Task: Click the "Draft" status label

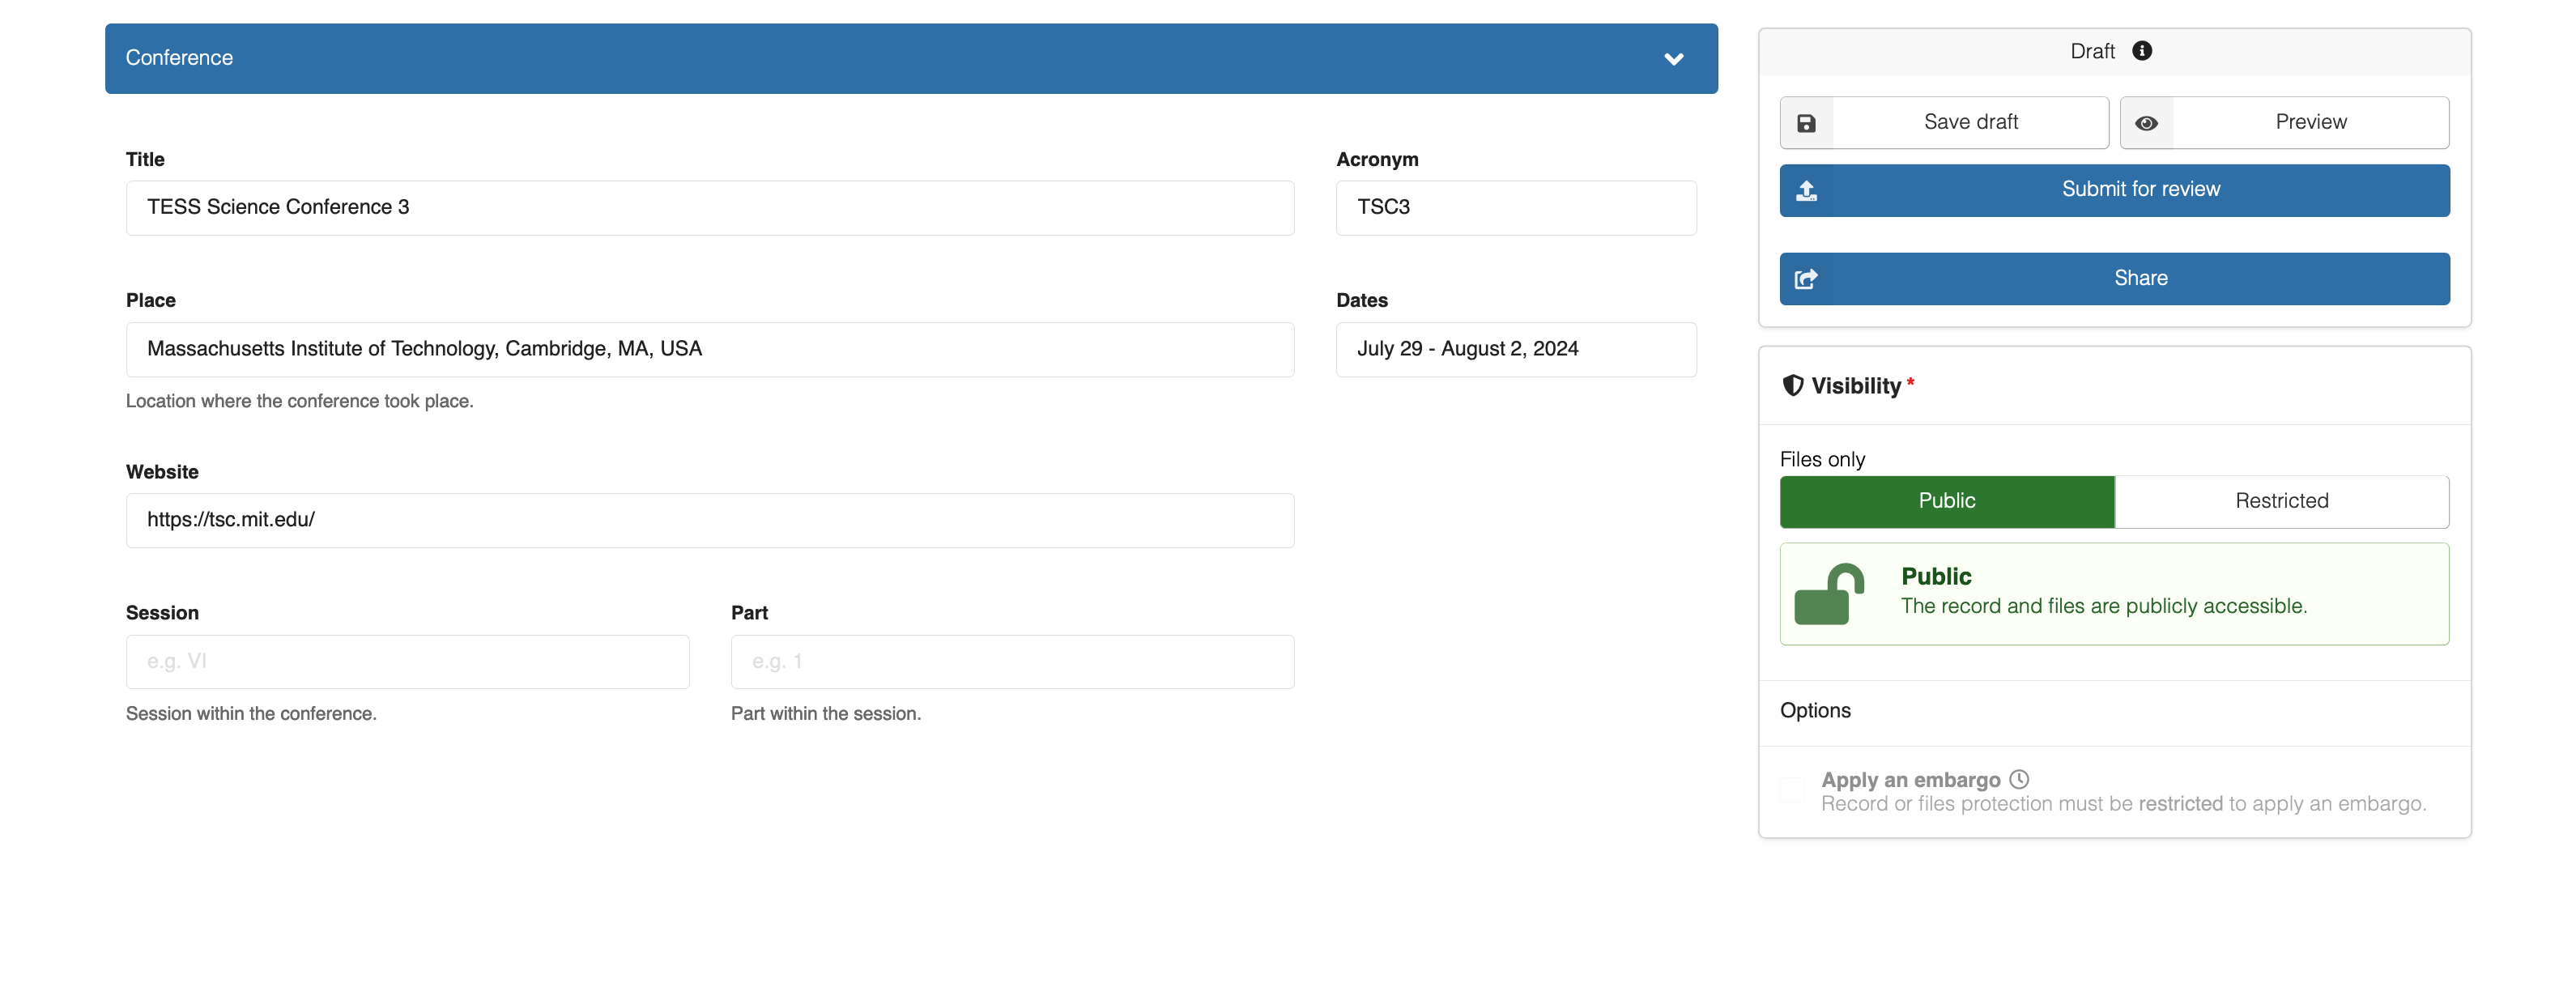Action: point(2092,51)
